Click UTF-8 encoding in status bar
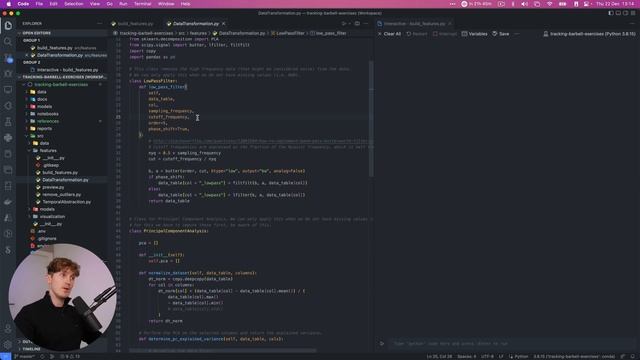The width and height of the screenshot is (640, 360). point(487,356)
